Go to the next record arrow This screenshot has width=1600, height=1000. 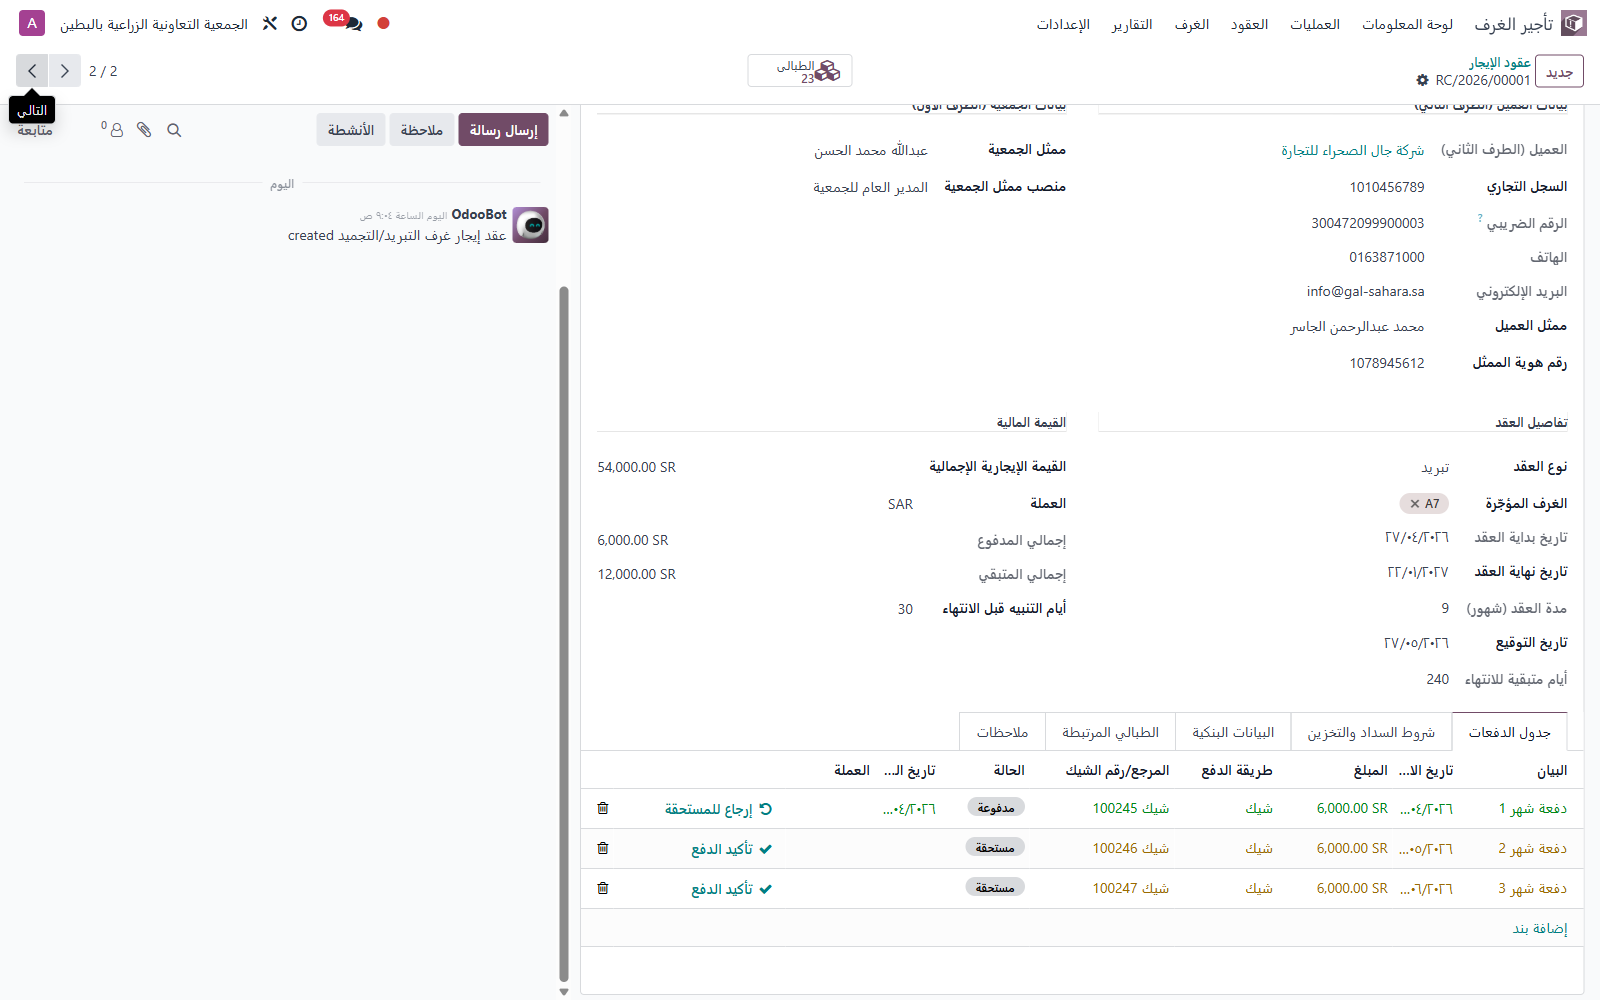pos(32,71)
